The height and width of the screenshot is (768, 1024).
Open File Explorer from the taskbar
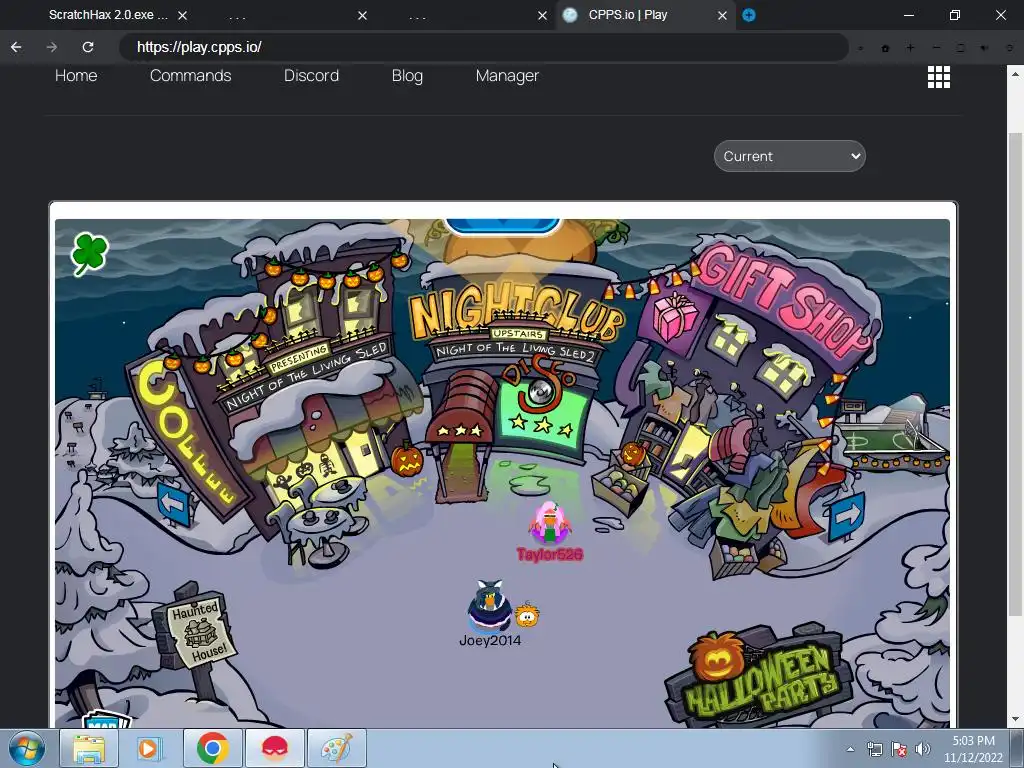tap(89, 748)
